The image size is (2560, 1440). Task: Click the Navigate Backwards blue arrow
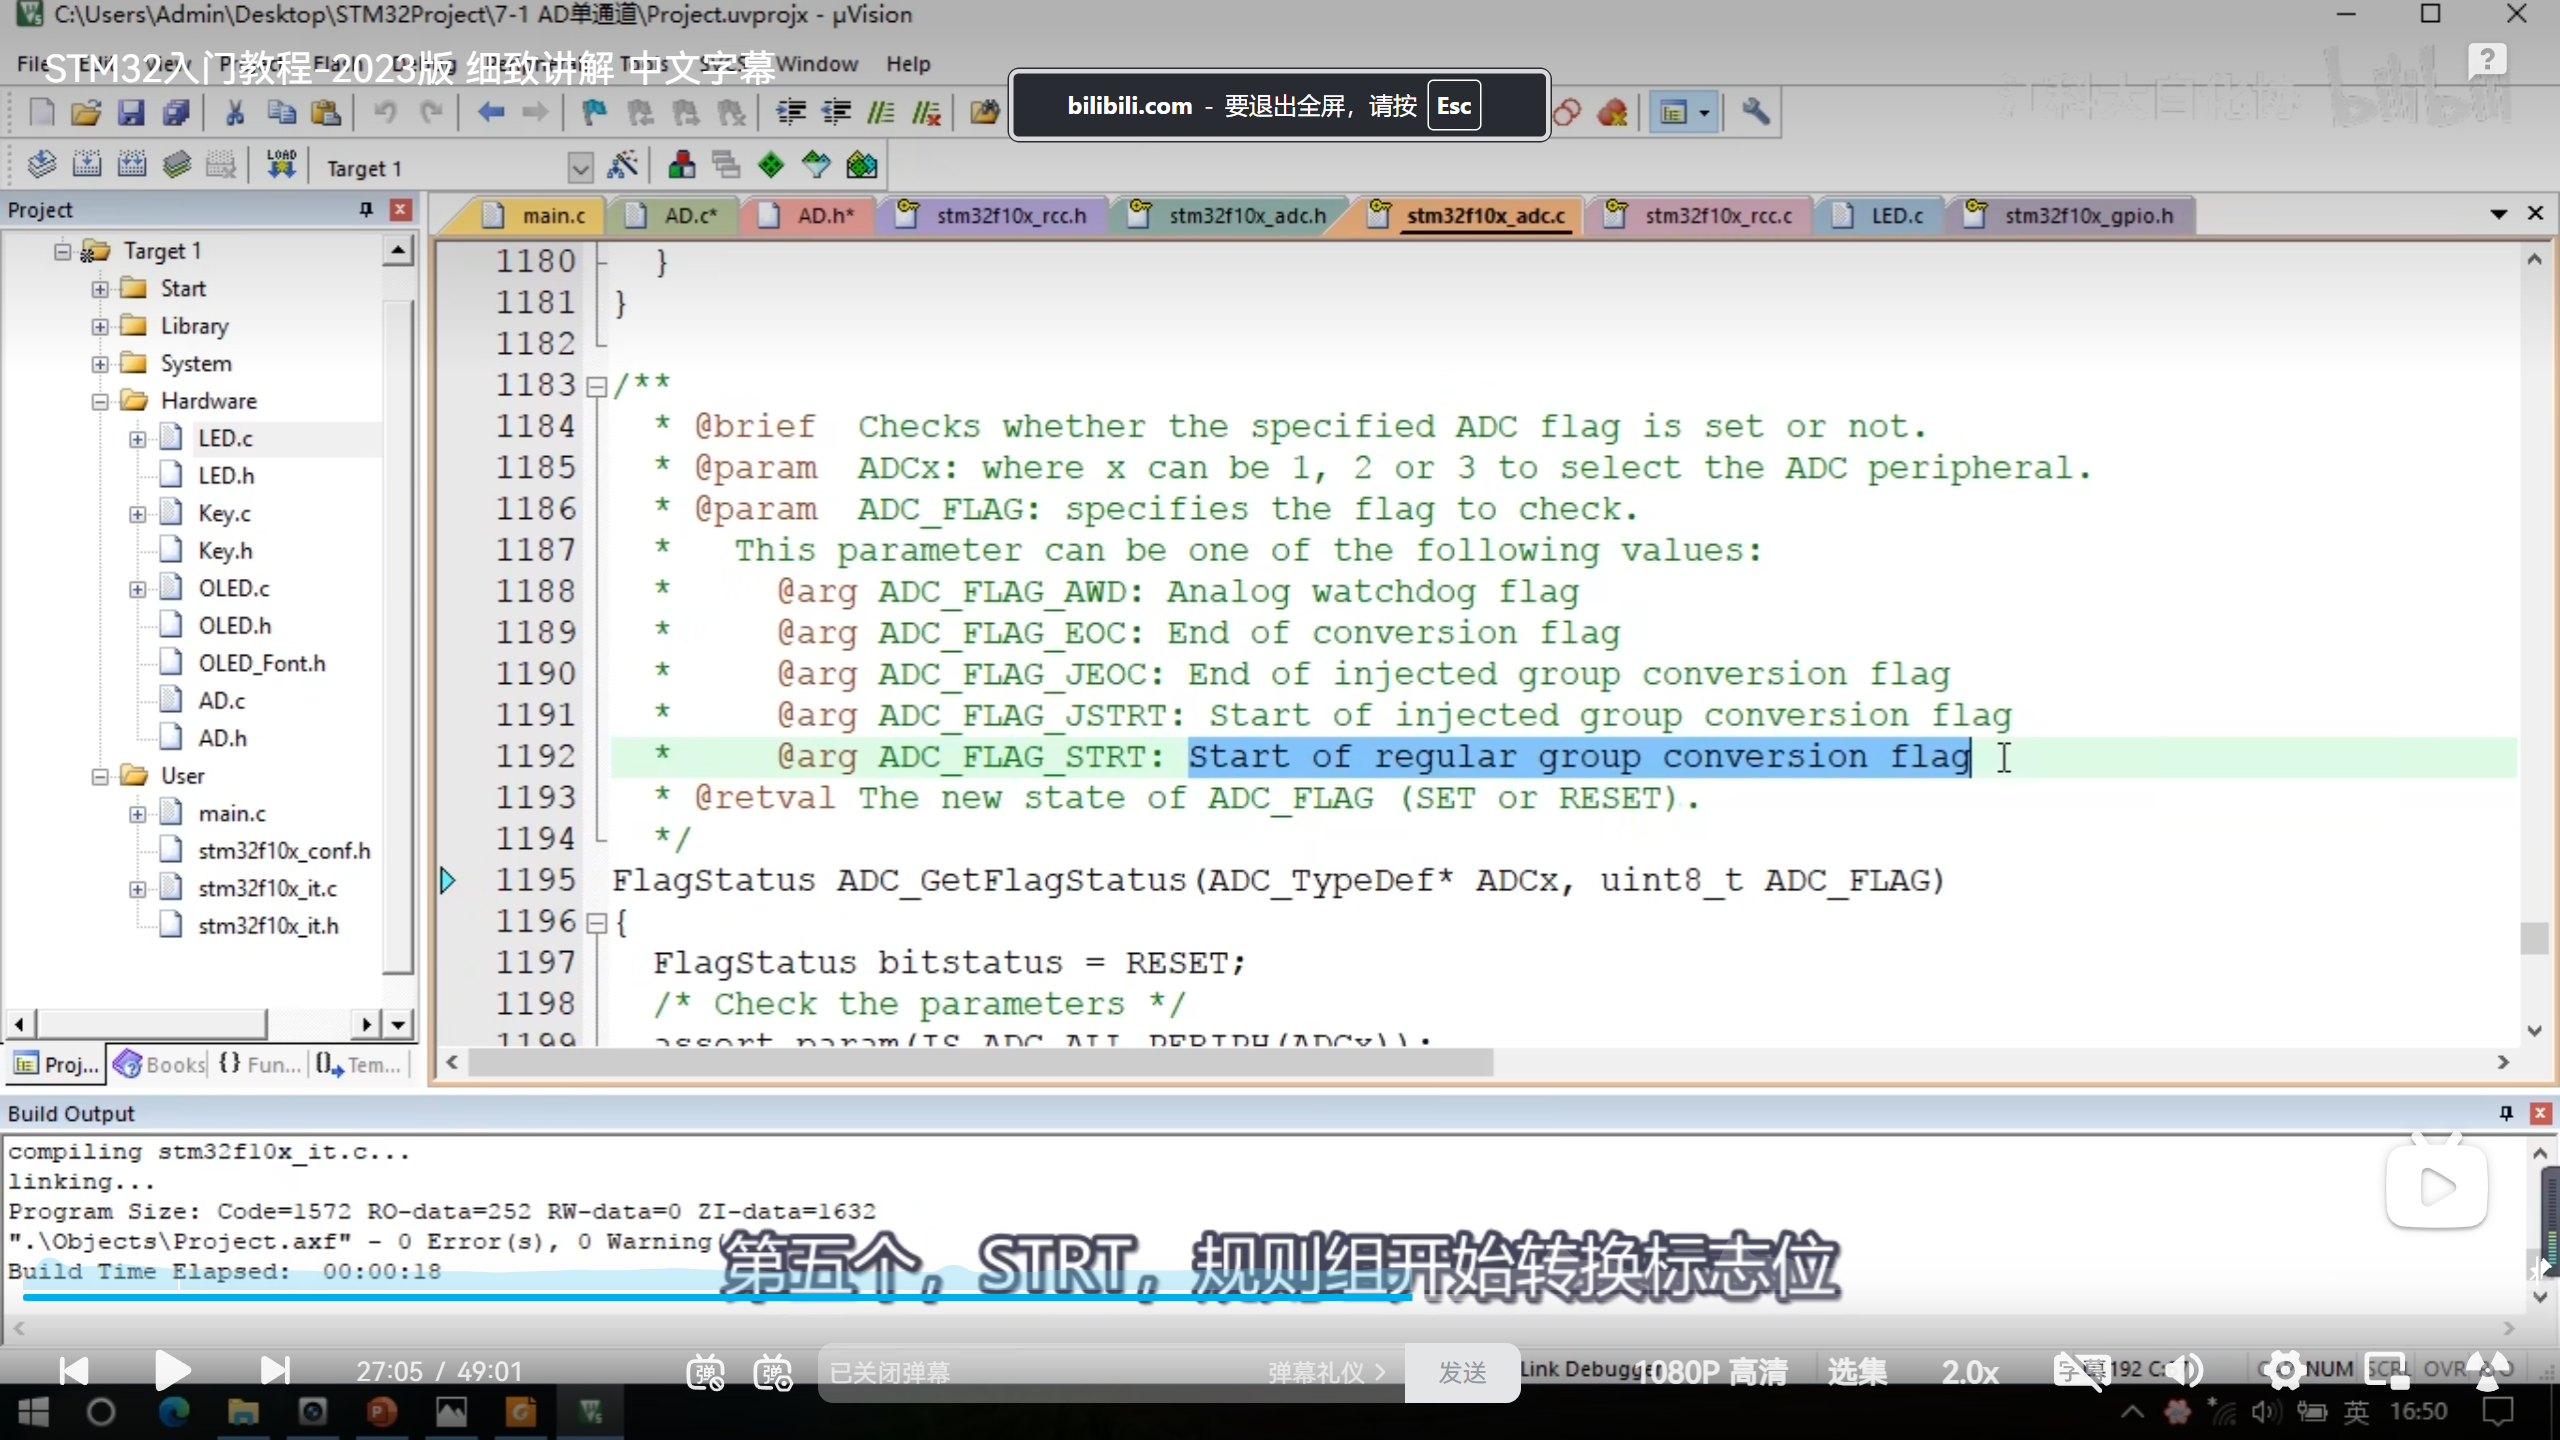point(491,112)
